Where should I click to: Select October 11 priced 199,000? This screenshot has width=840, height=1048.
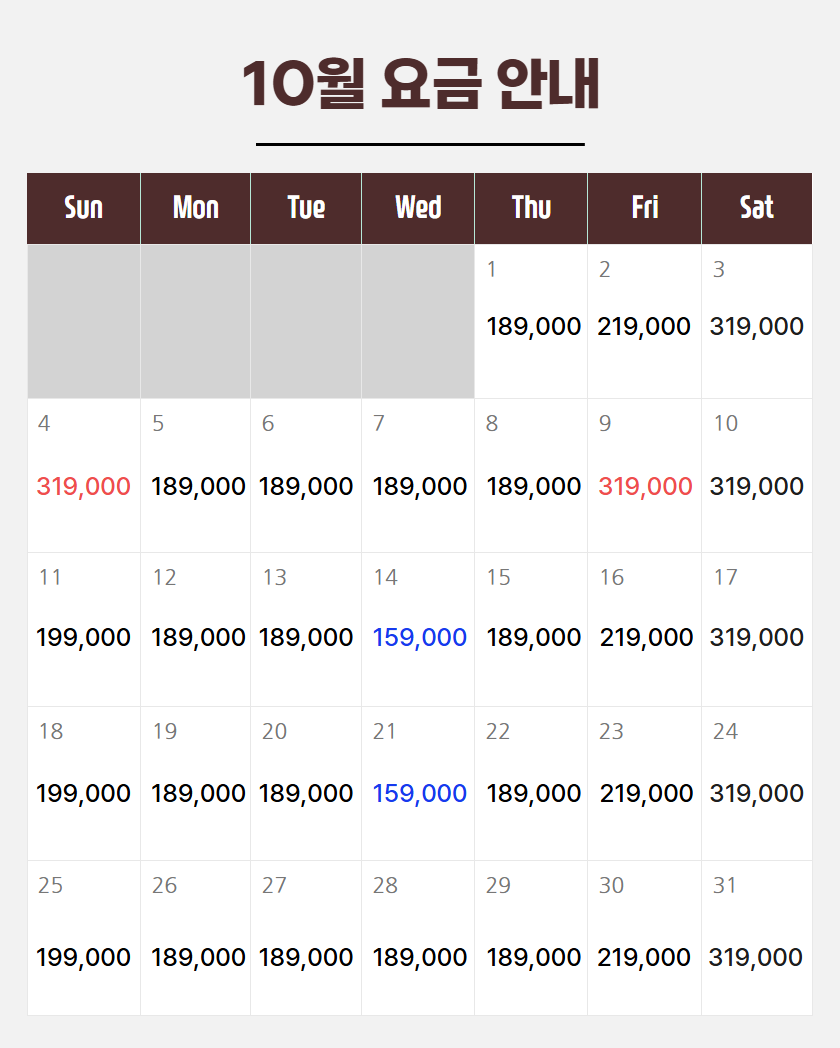[84, 629]
